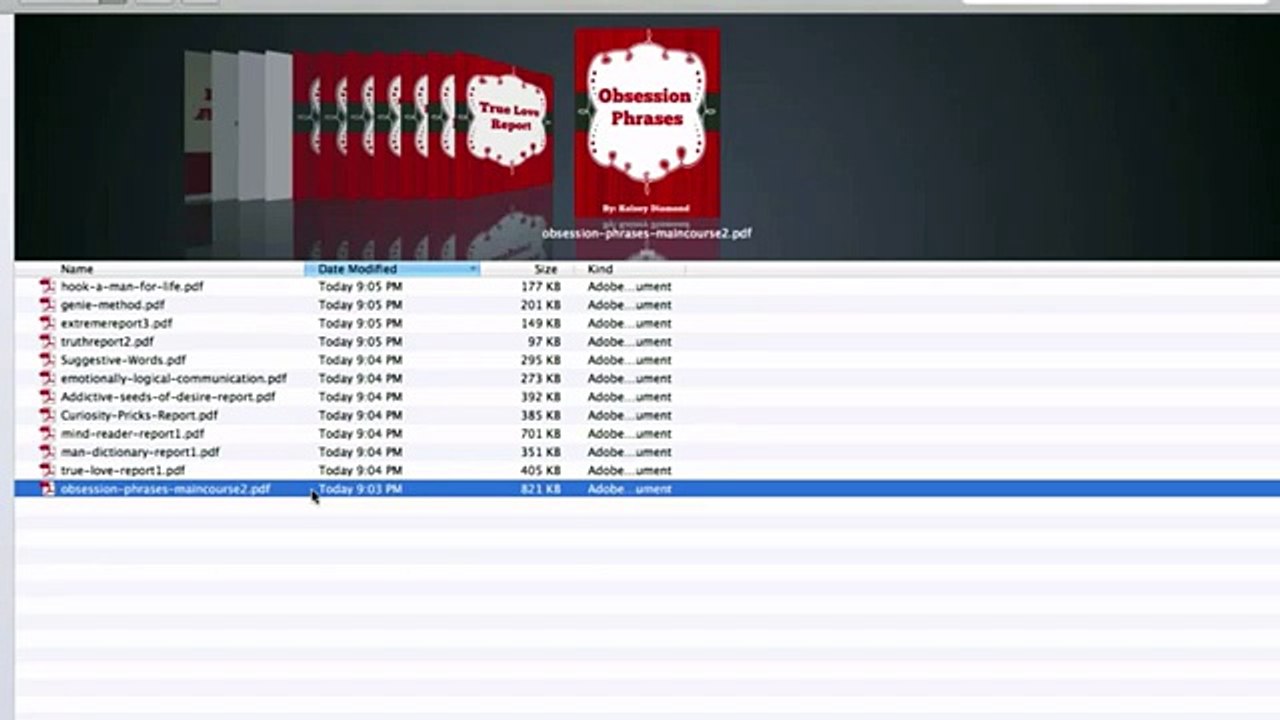
Task: Click PDF icon next to genie-method.pdf
Action: (x=46, y=304)
